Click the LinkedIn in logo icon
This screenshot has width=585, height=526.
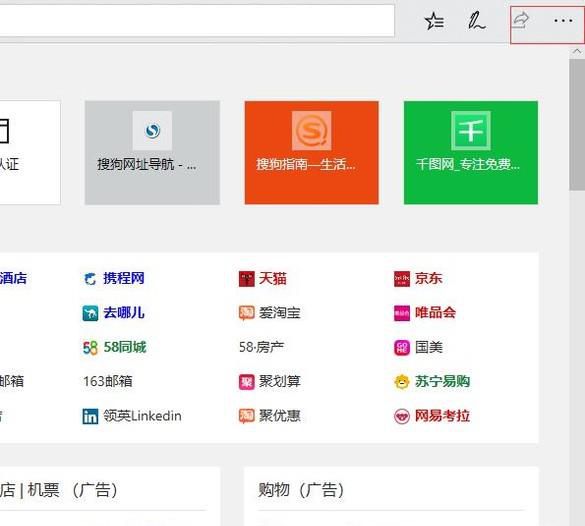tap(90, 416)
